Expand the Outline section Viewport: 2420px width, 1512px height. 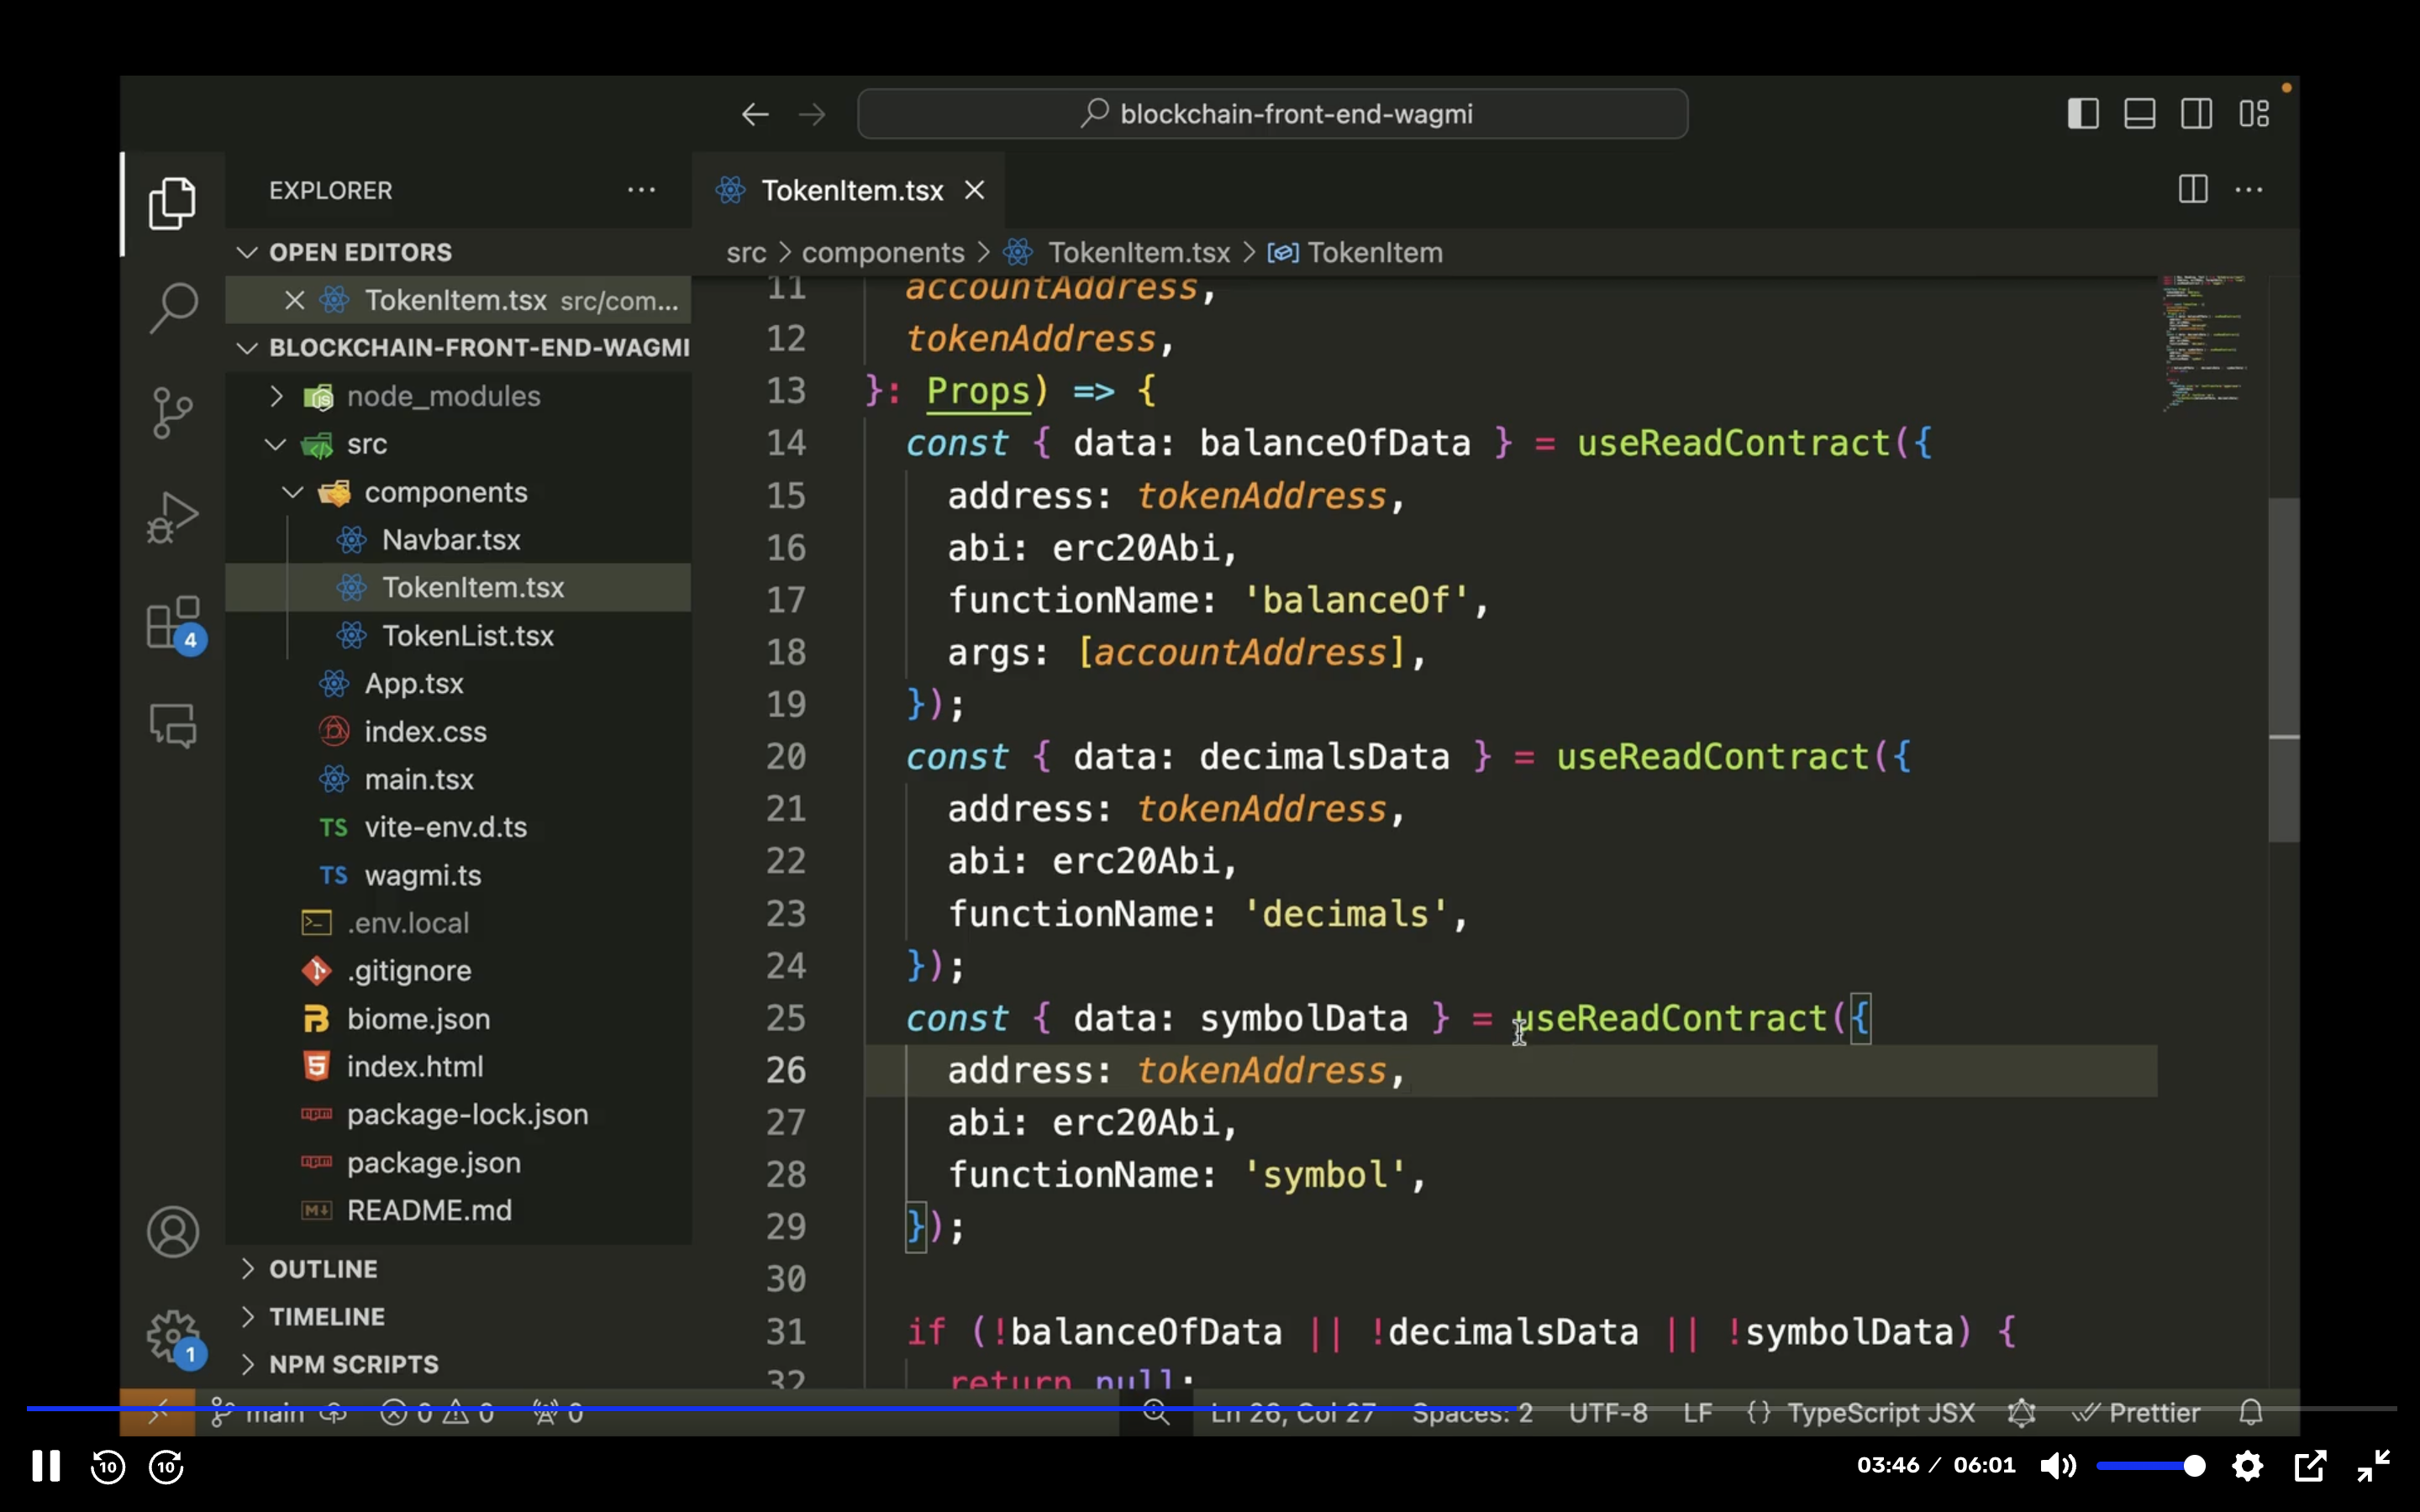pyautogui.click(x=458, y=1268)
